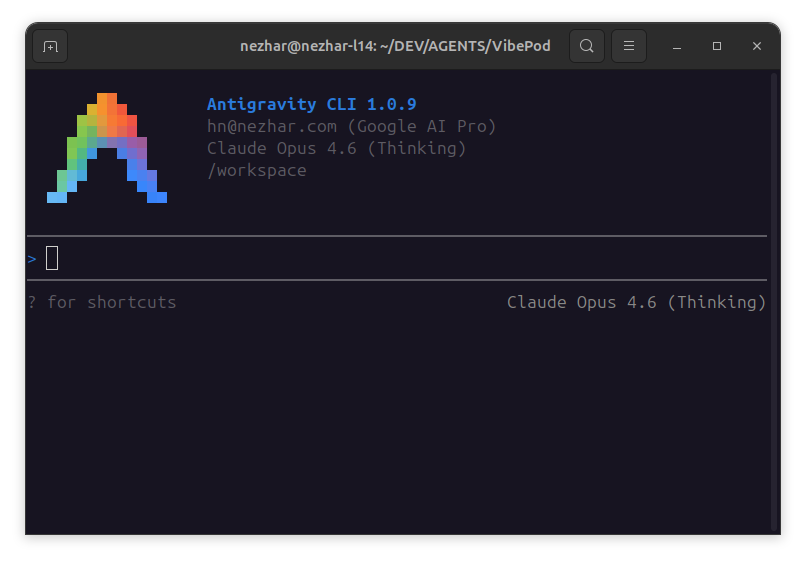Screen dimensions: 806x563
Task: Click the header 'Claude Opus 4.6 (Thinking)' line
Action: click(x=336, y=149)
